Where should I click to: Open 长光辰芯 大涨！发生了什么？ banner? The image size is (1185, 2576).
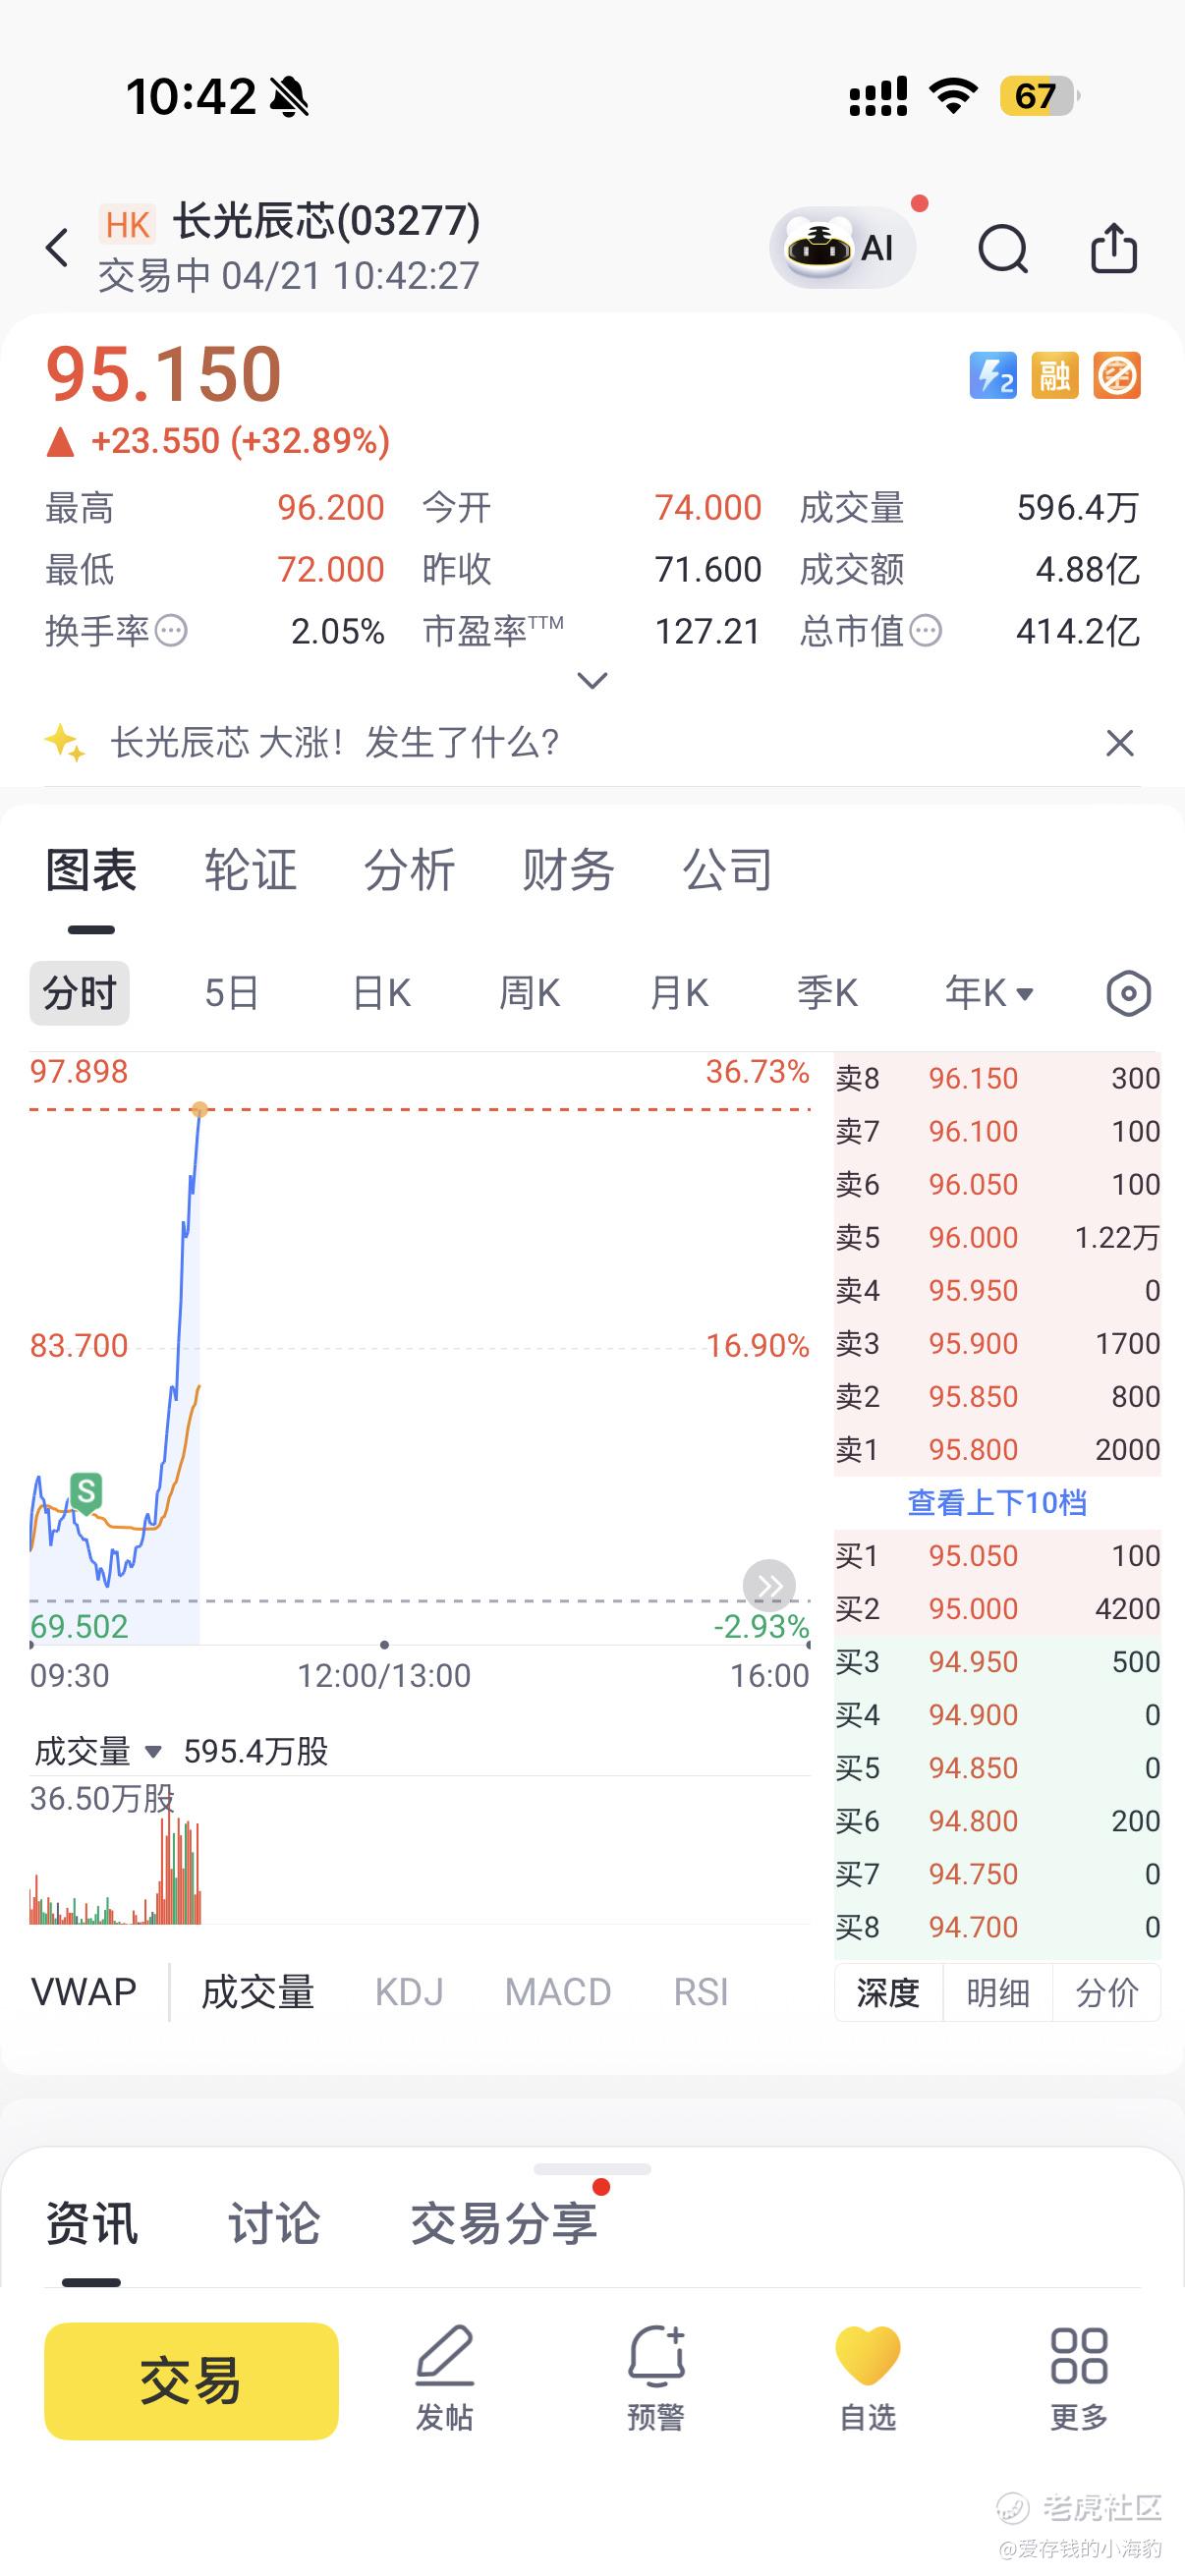[x=334, y=743]
